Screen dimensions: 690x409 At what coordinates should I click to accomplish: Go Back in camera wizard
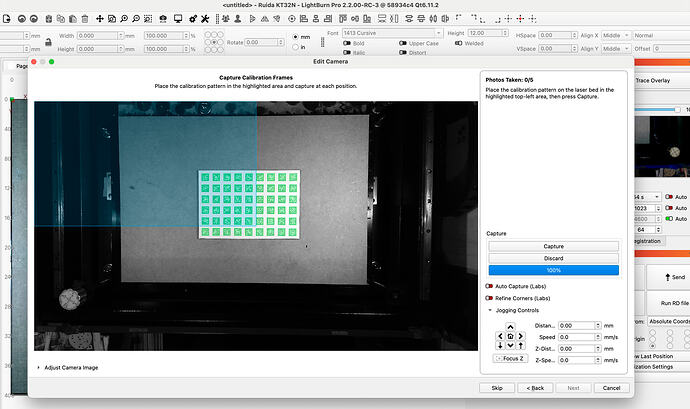535,388
